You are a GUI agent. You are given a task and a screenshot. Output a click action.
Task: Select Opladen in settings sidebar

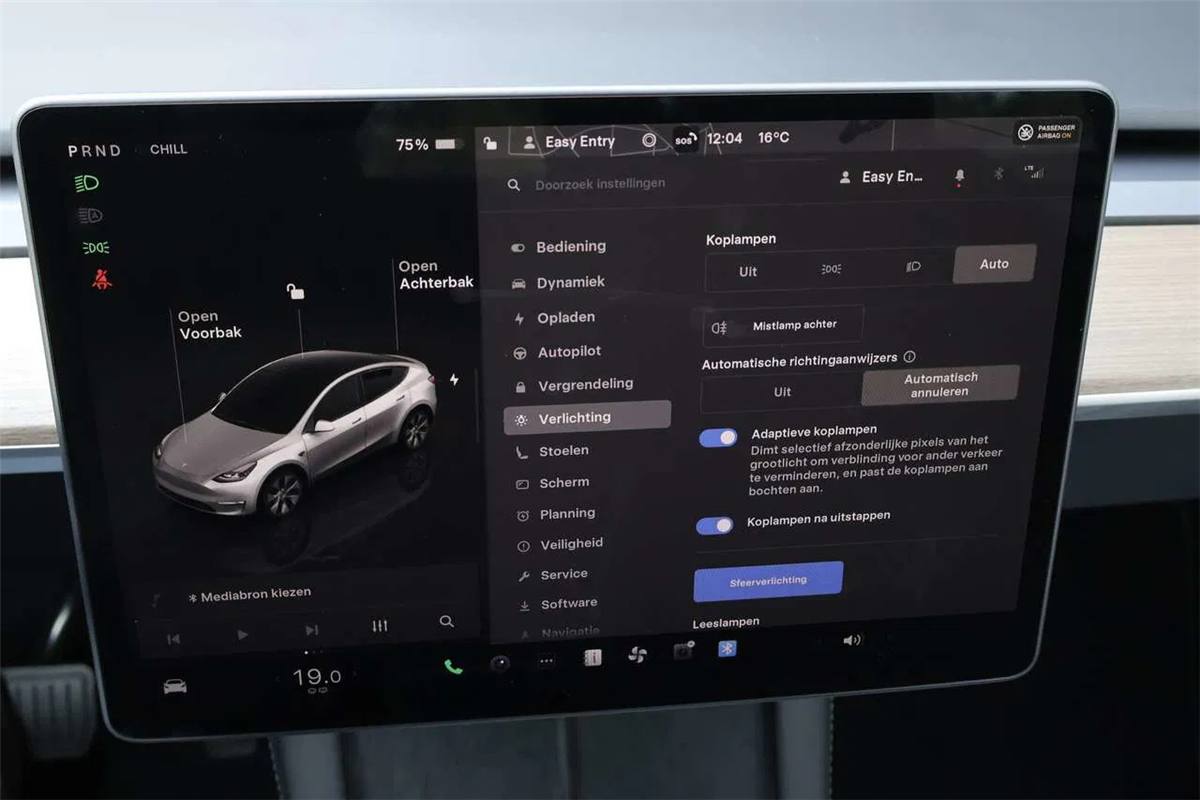pyautogui.click(x=566, y=318)
